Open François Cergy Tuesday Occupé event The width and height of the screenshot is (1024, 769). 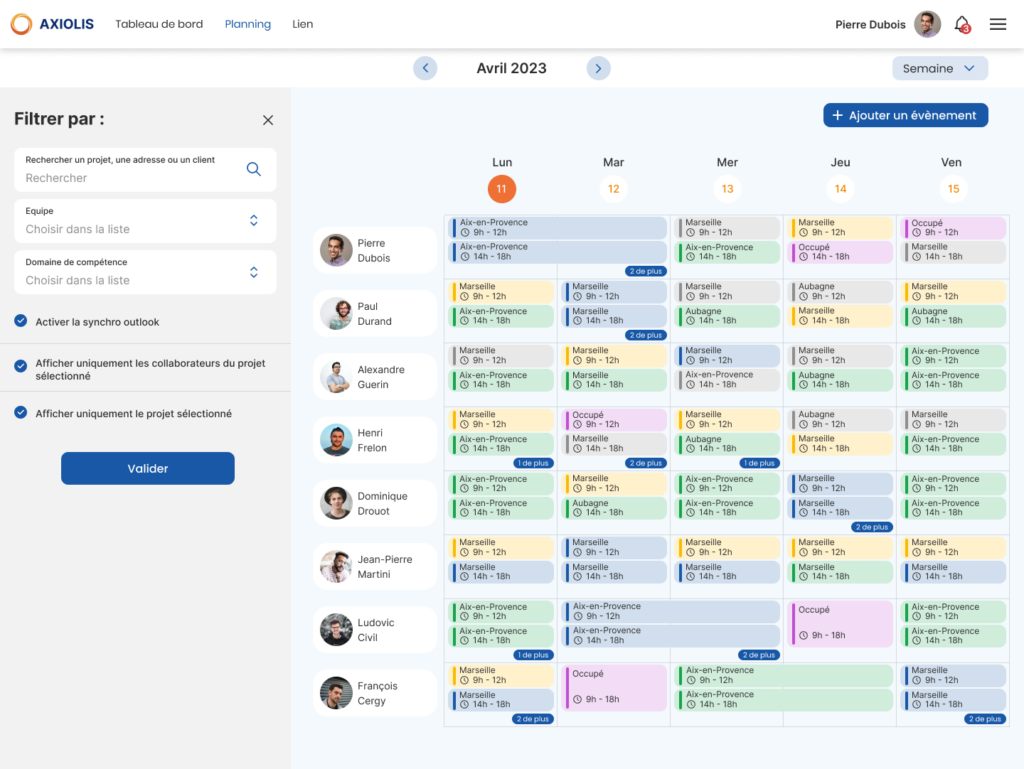point(614,687)
